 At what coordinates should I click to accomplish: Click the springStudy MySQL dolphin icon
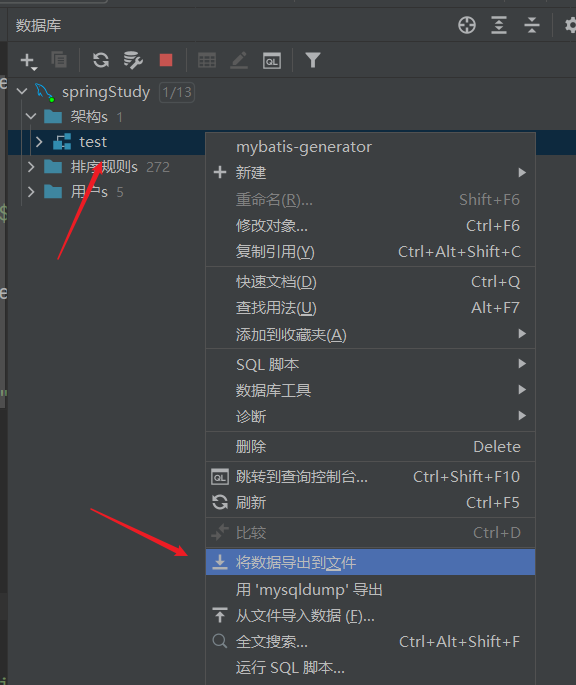(x=45, y=92)
